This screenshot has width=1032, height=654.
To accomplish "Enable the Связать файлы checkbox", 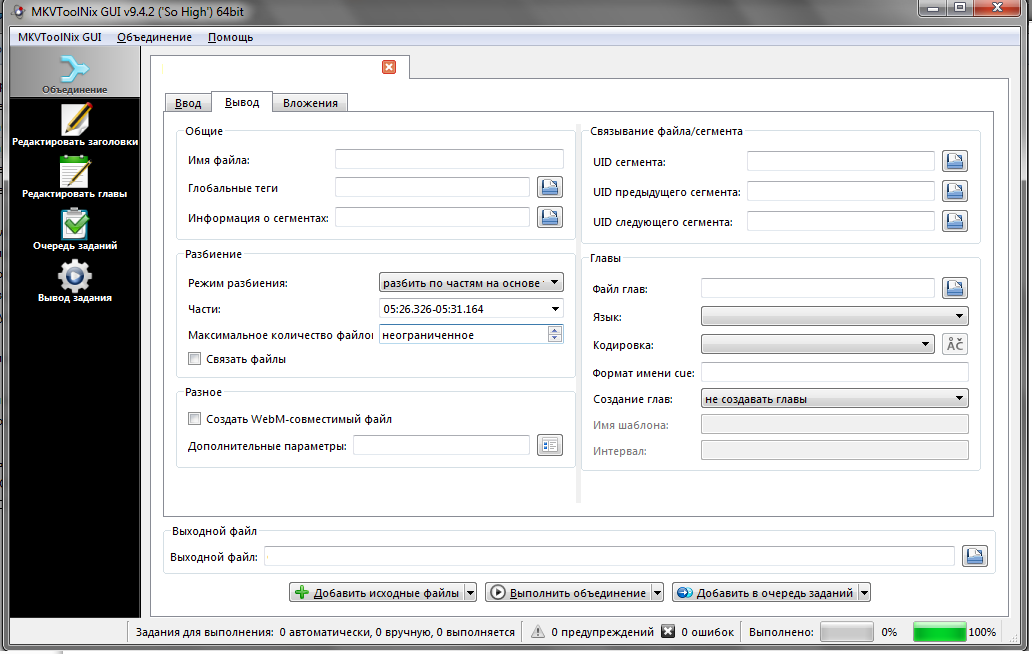I will point(194,359).
